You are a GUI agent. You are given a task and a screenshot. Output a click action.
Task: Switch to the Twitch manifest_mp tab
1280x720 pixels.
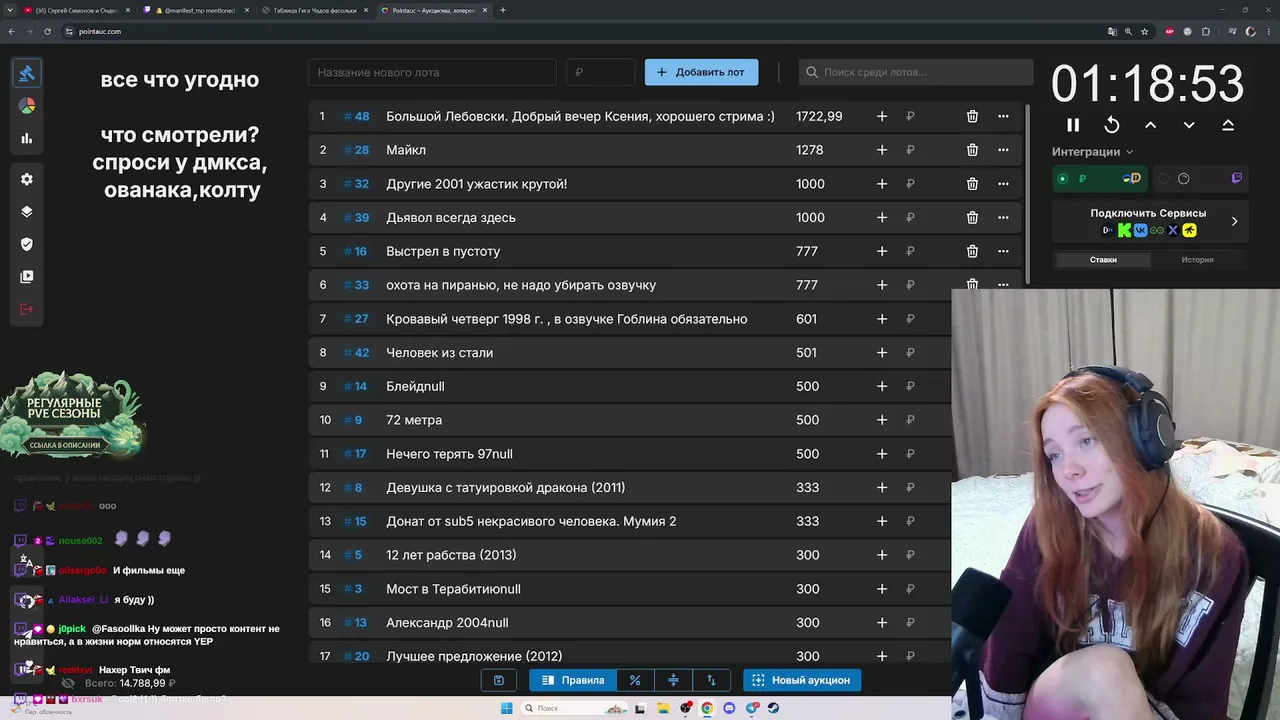pyautogui.click(x=196, y=10)
